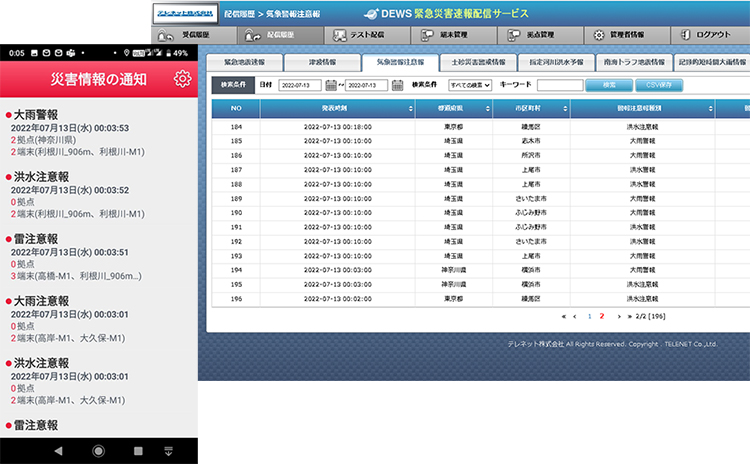Tap the hide-keyboard arrow in phone navigation bar
The width and height of the screenshot is (750, 464).
[168, 451]
